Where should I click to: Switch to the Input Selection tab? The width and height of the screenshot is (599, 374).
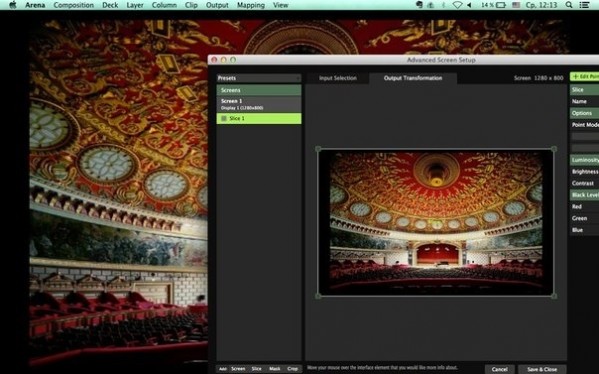[338, 78]
